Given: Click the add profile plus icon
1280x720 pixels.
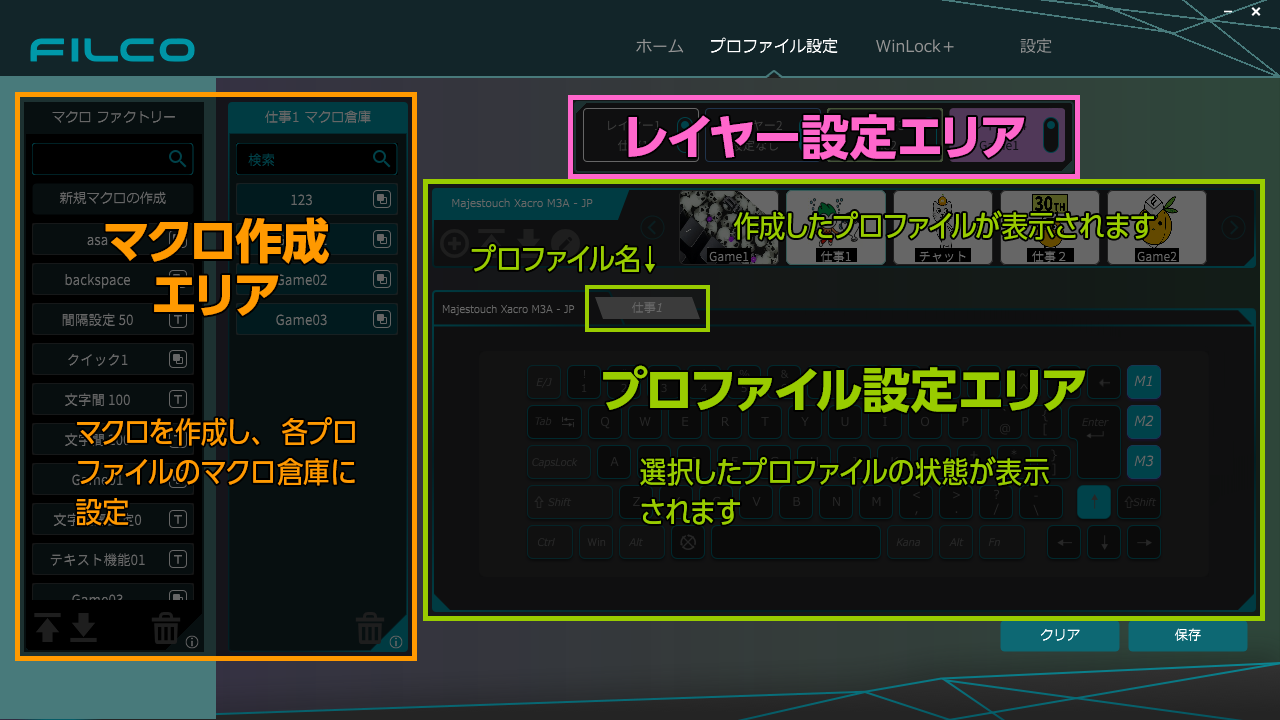Looking at the screenshot, I should click(453, 243).
